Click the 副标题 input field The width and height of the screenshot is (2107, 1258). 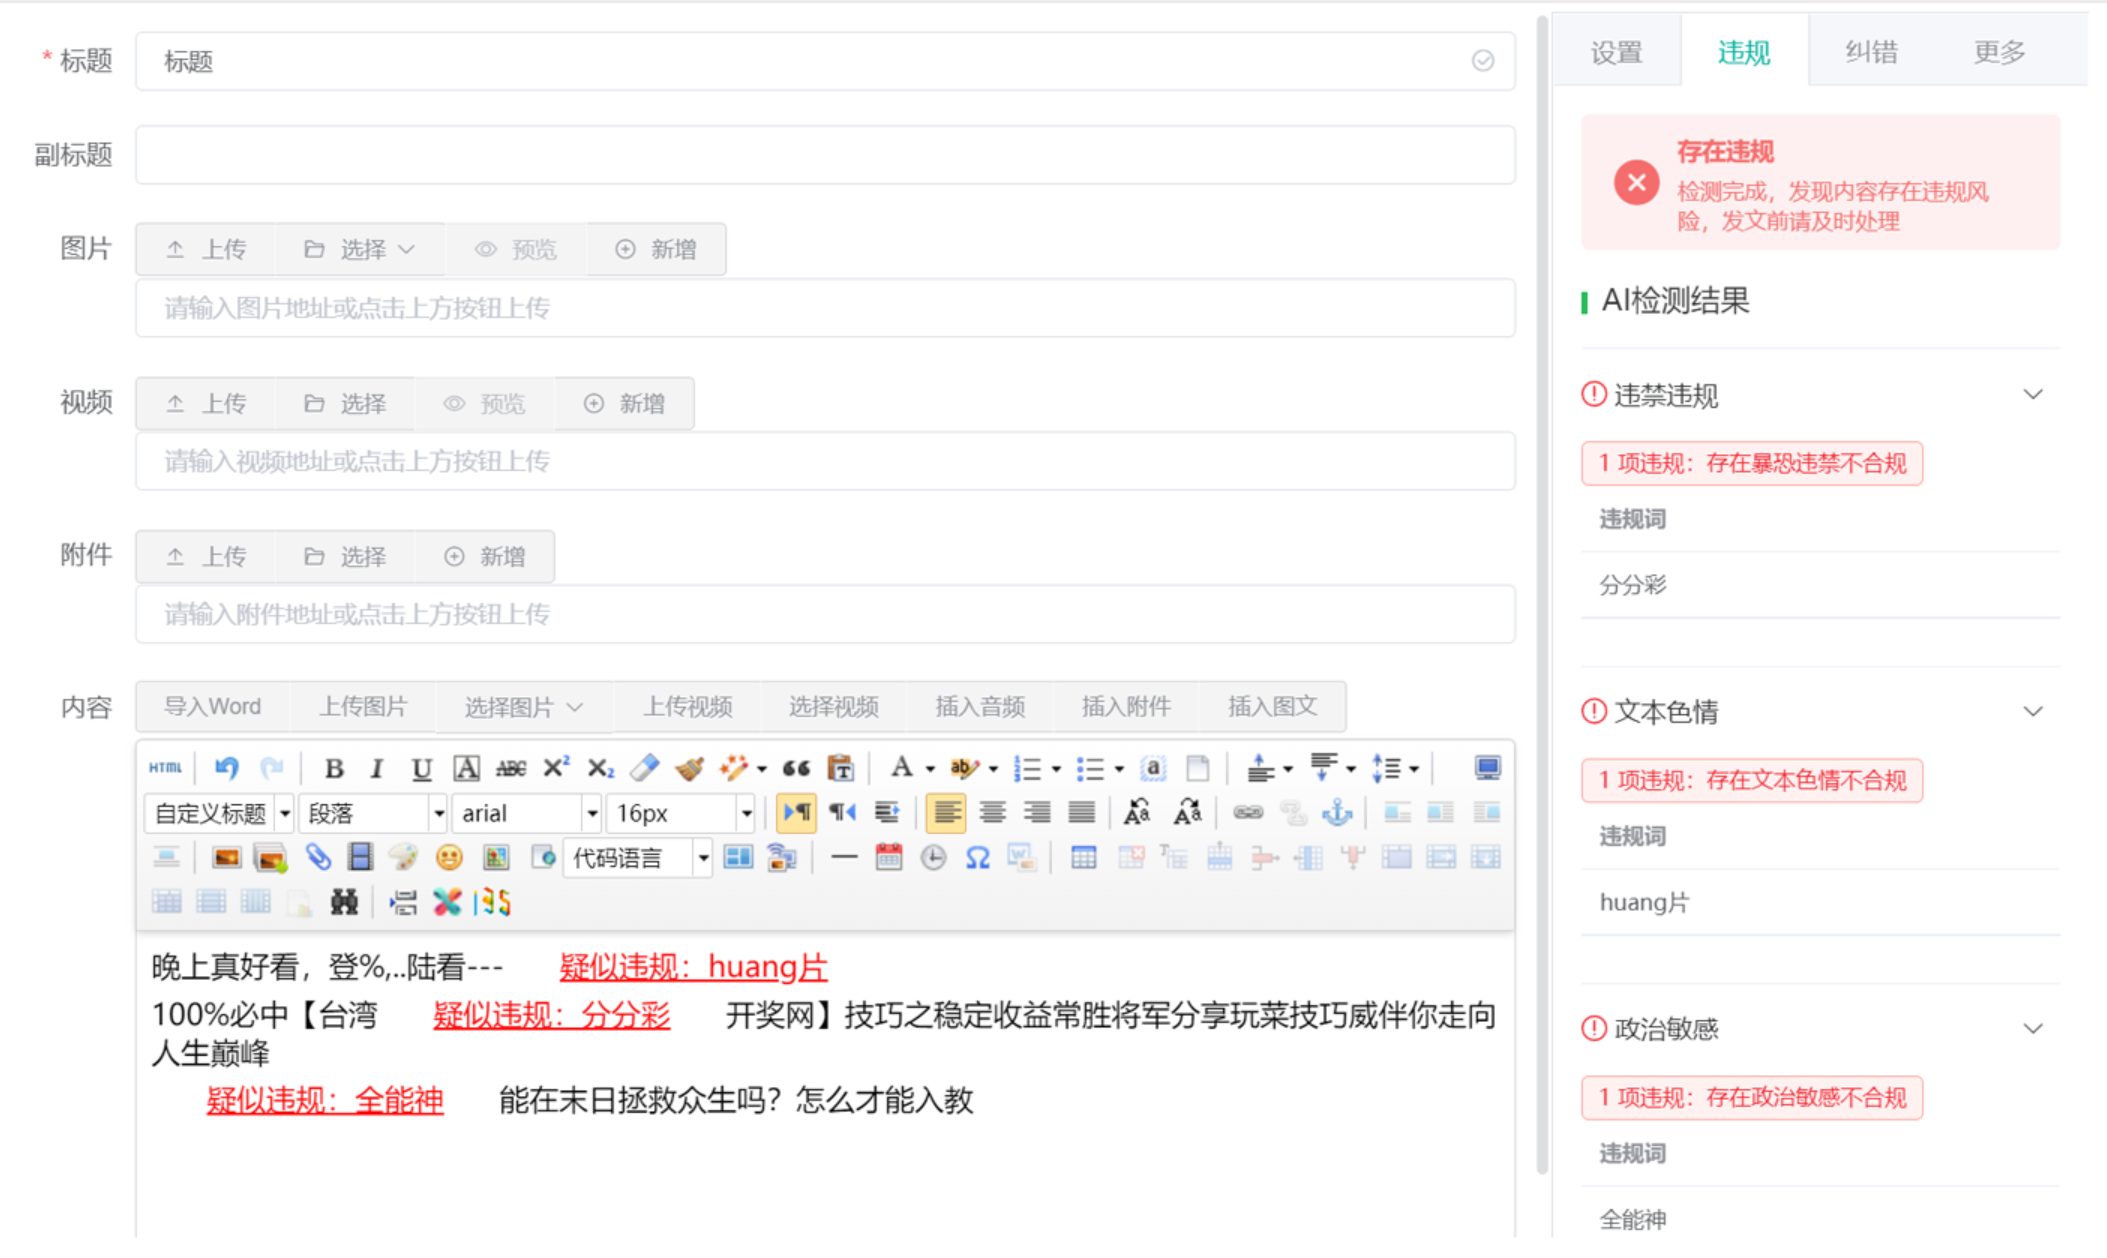824,155
